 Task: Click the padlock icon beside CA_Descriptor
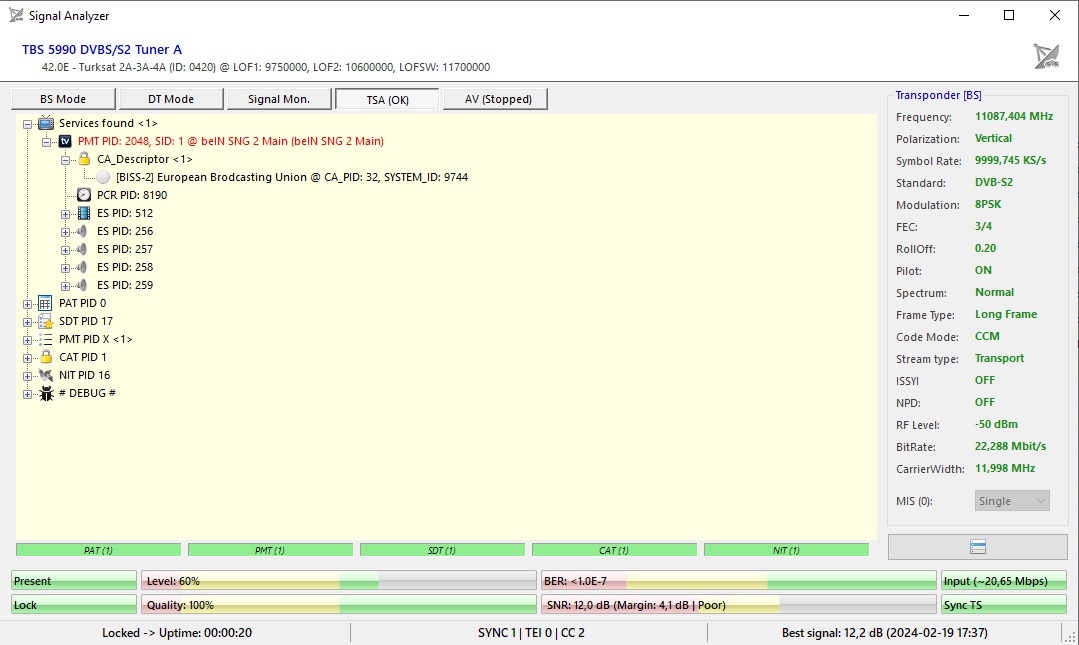[x=84, y=159]
